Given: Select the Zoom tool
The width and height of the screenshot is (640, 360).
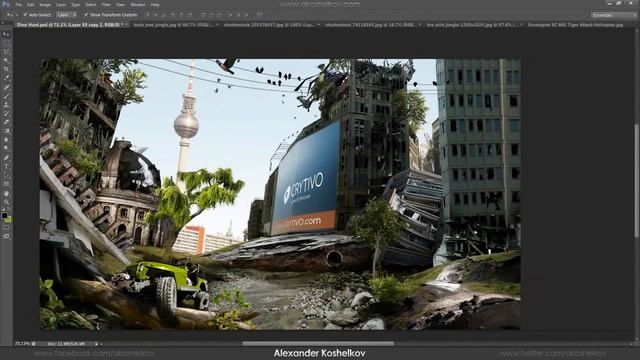Looking at the screenshot, I should pos(6,202).
